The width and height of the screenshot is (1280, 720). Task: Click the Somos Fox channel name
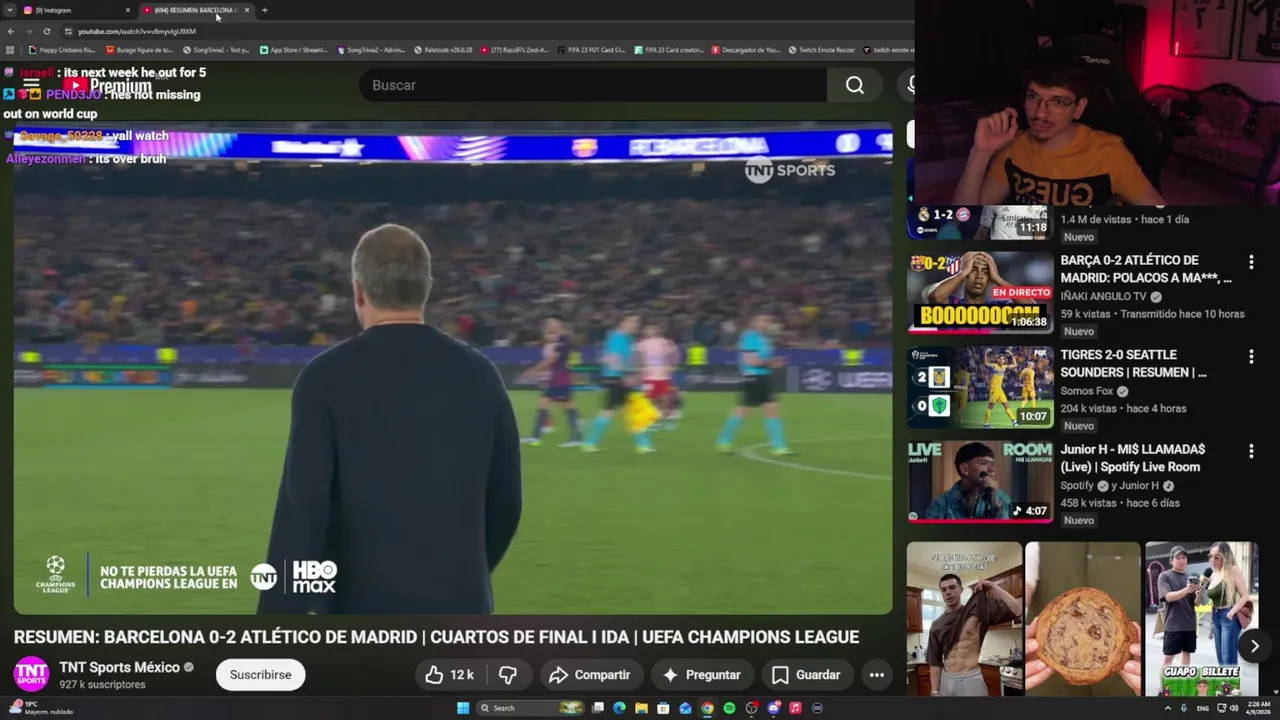(1087, 391)
